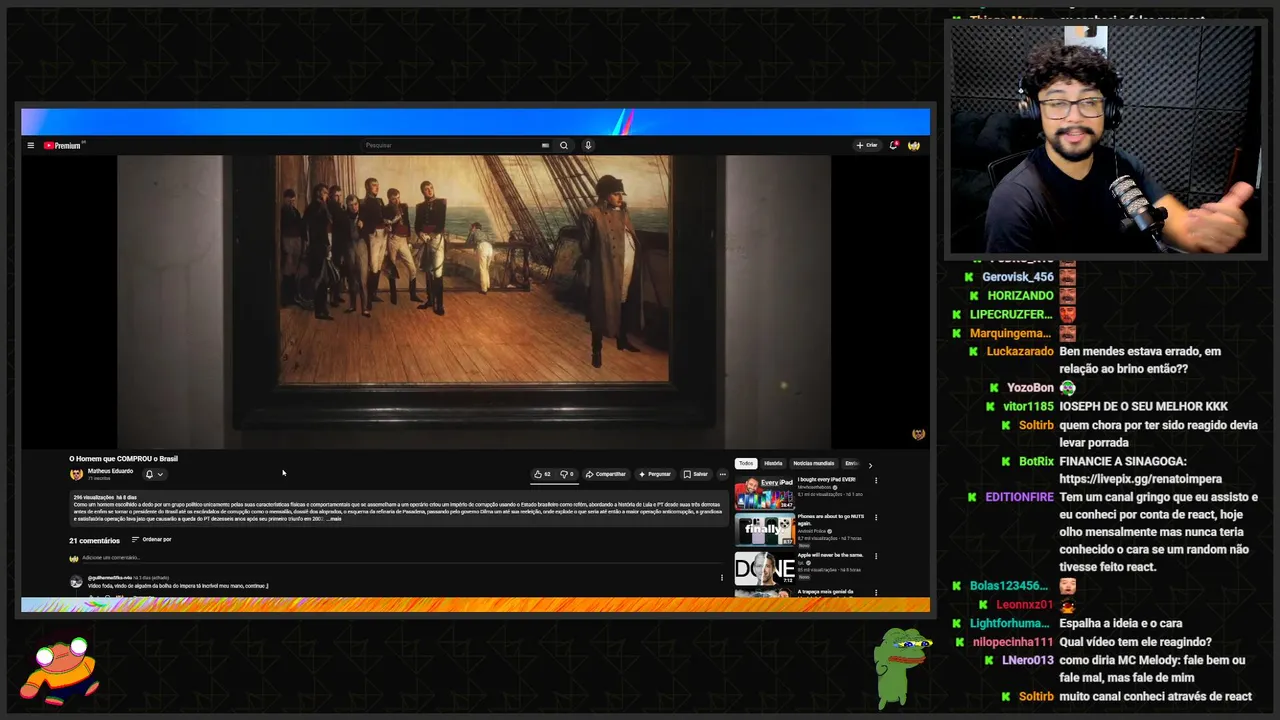Open Matheus Eduardo channel avatar
This screenshot has height=720, width=1280.
76,474
